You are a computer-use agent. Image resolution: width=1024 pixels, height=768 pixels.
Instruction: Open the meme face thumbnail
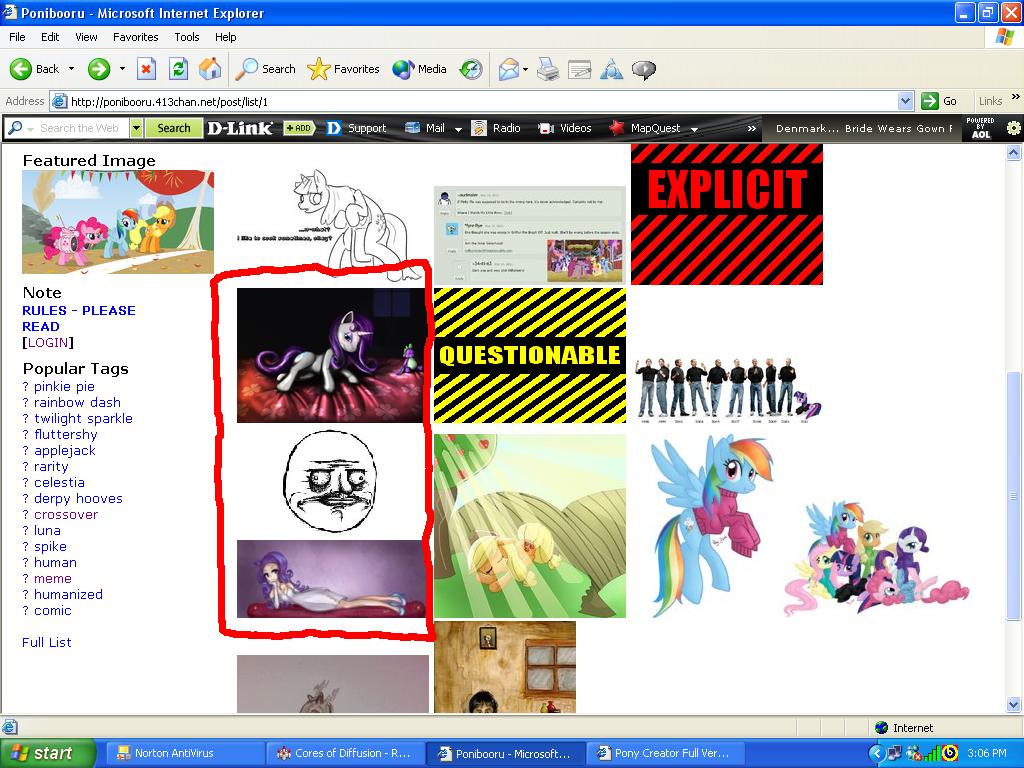tap(330, 481)
